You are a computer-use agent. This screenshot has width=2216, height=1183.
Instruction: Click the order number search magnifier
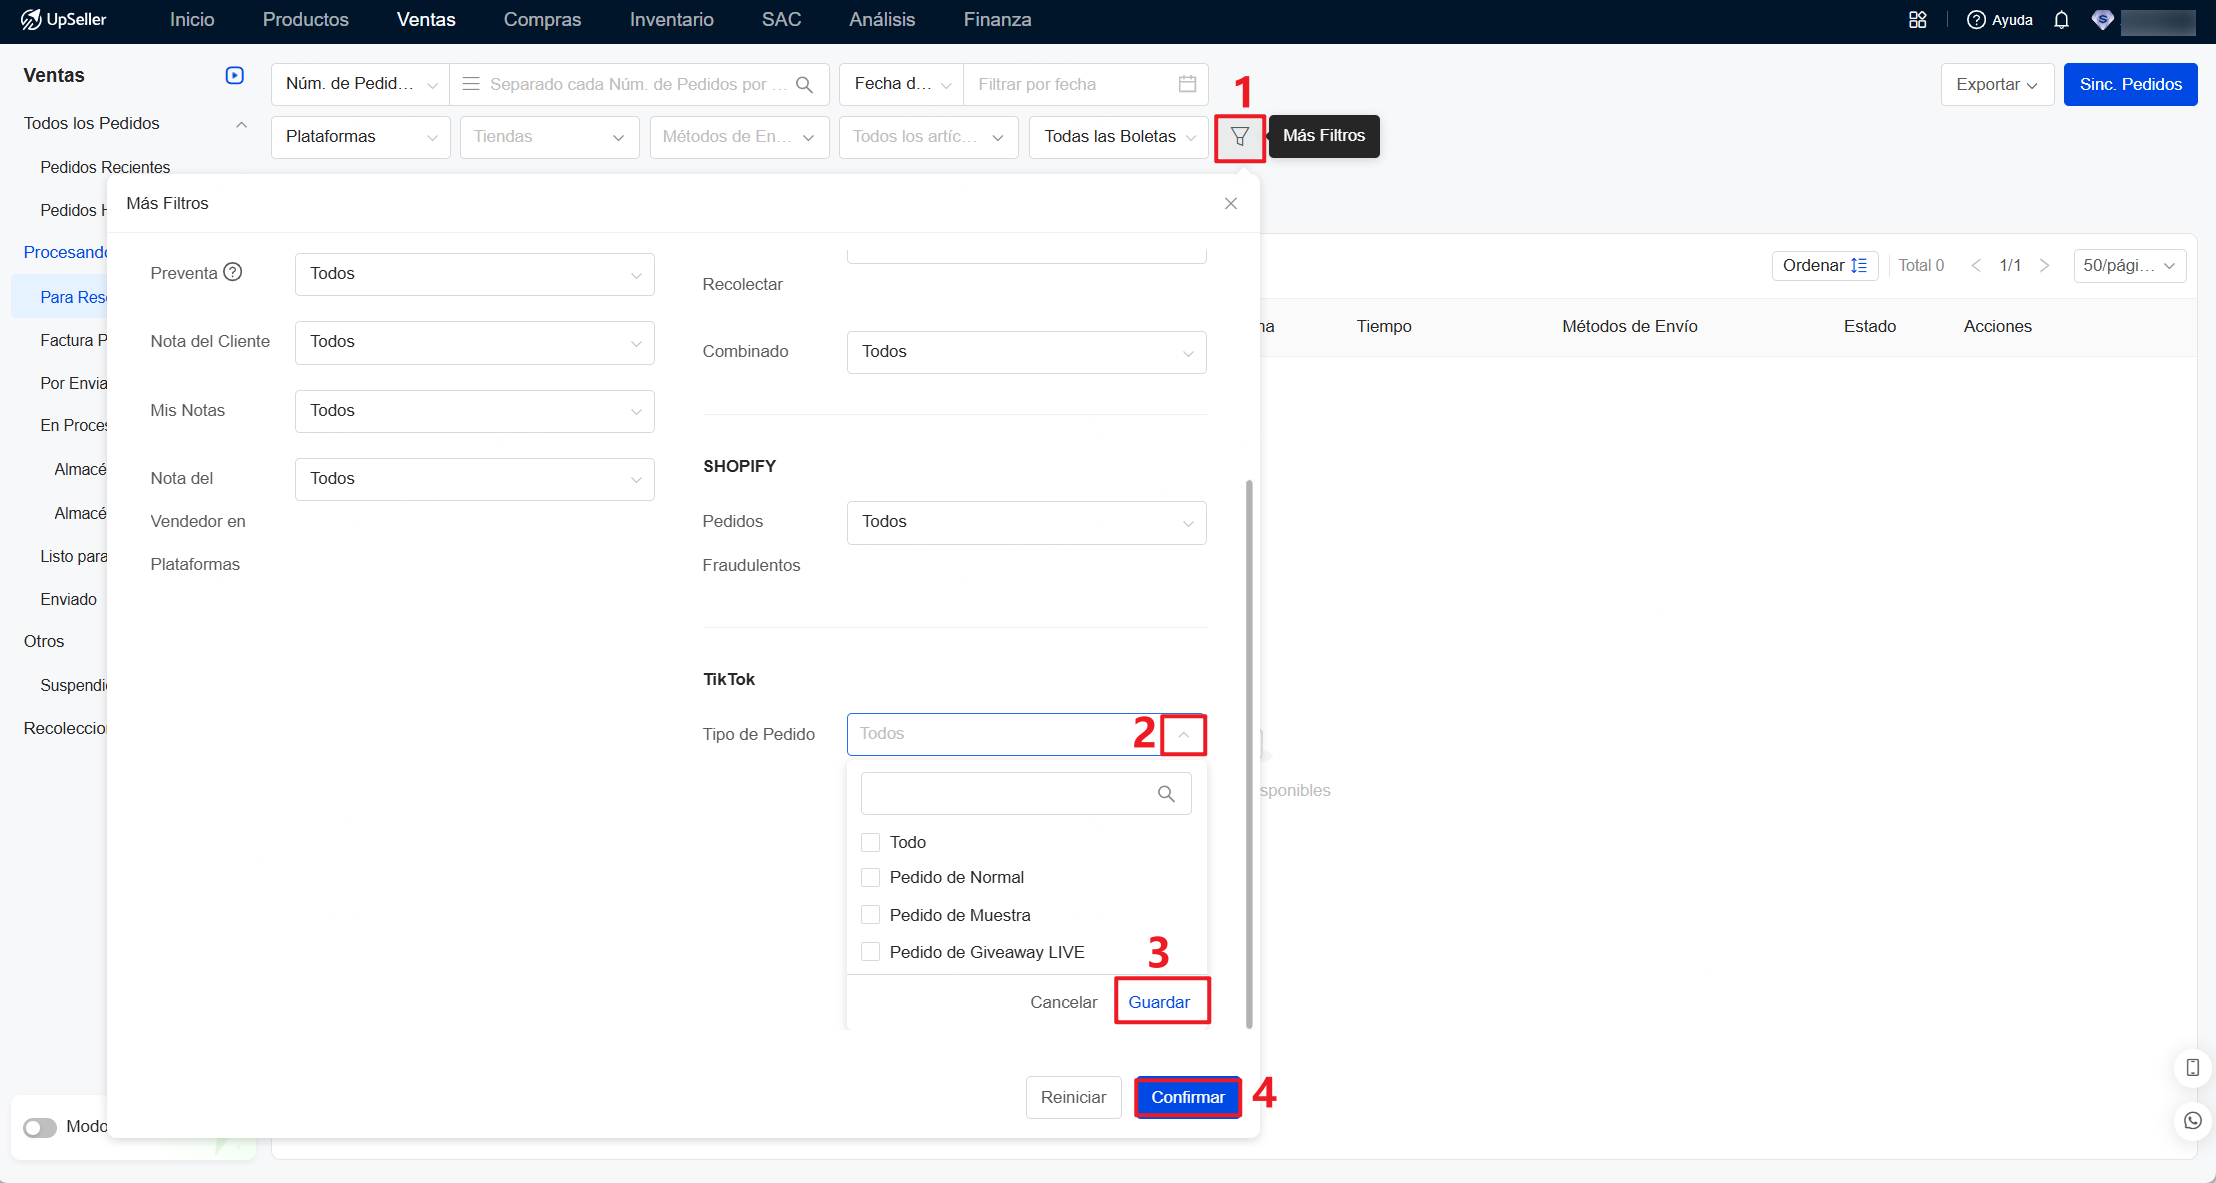804,85
